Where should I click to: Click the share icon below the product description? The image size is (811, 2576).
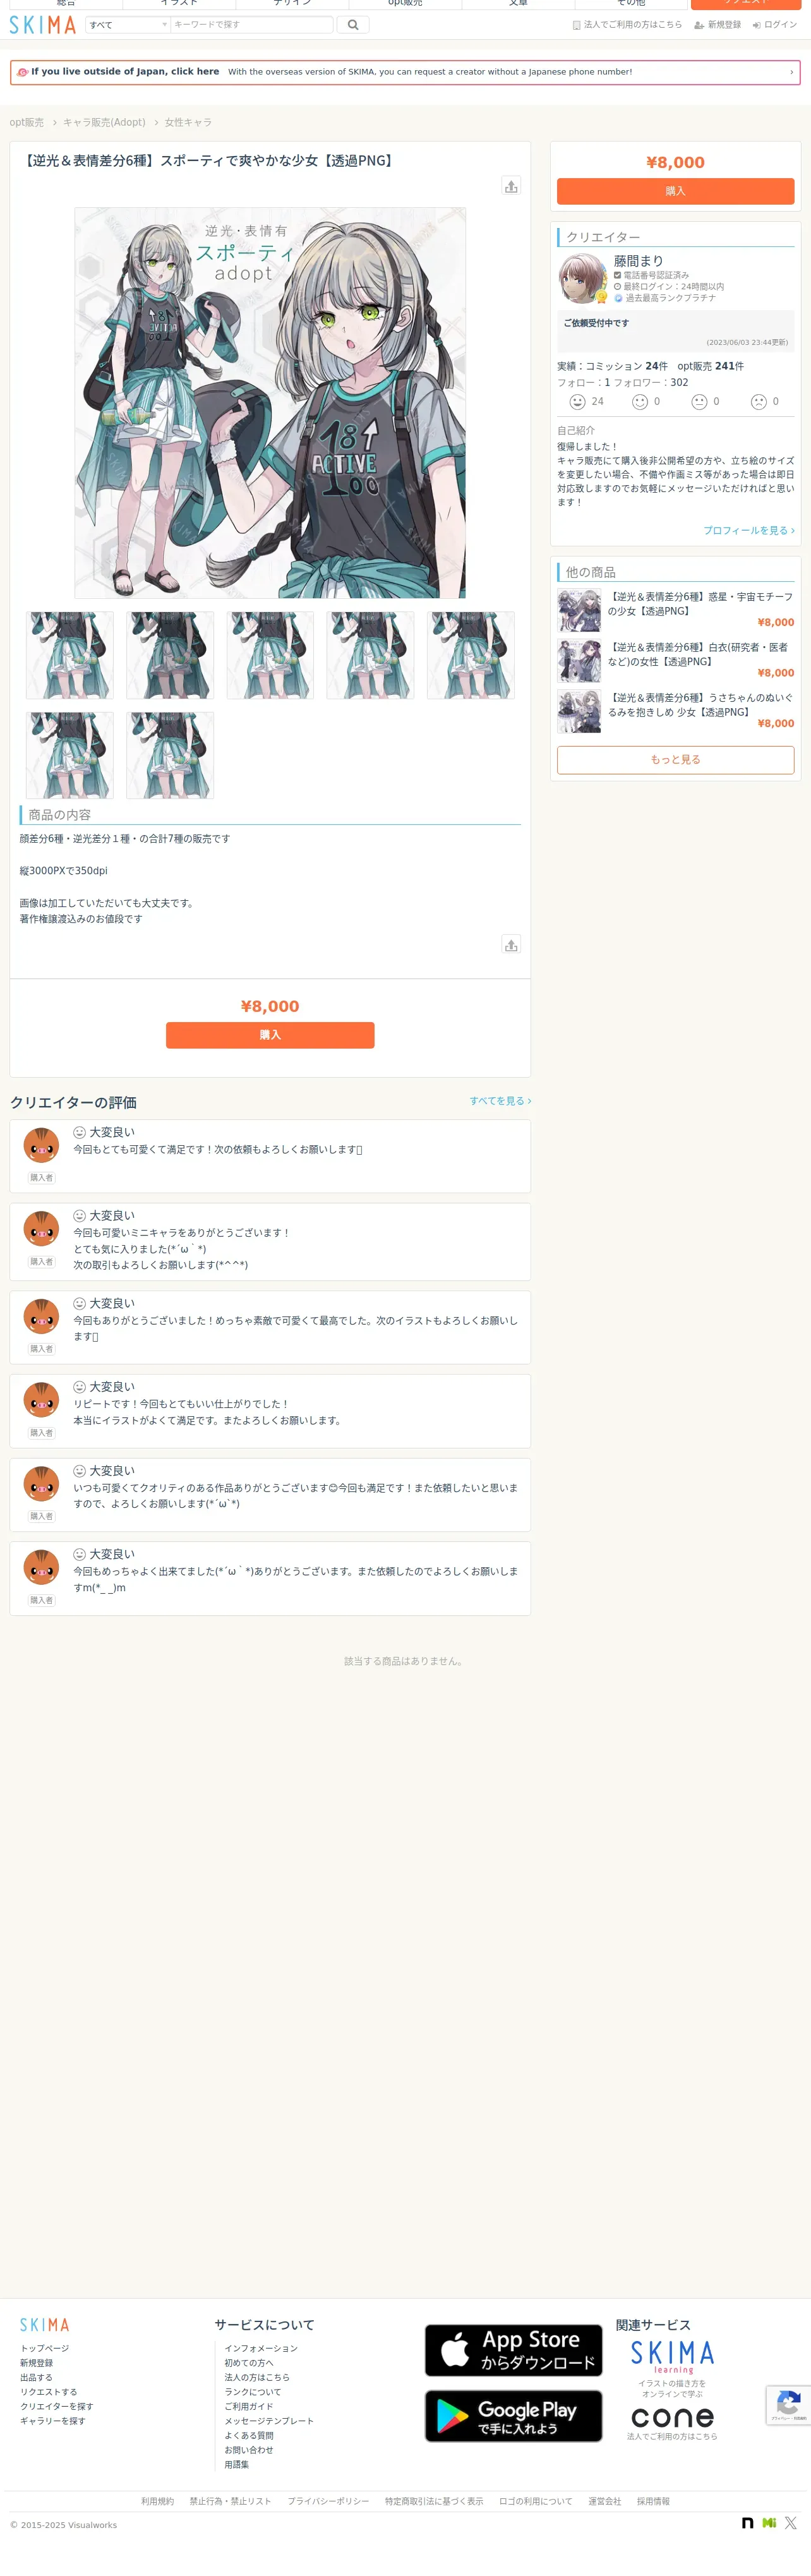tap(511, 945)
